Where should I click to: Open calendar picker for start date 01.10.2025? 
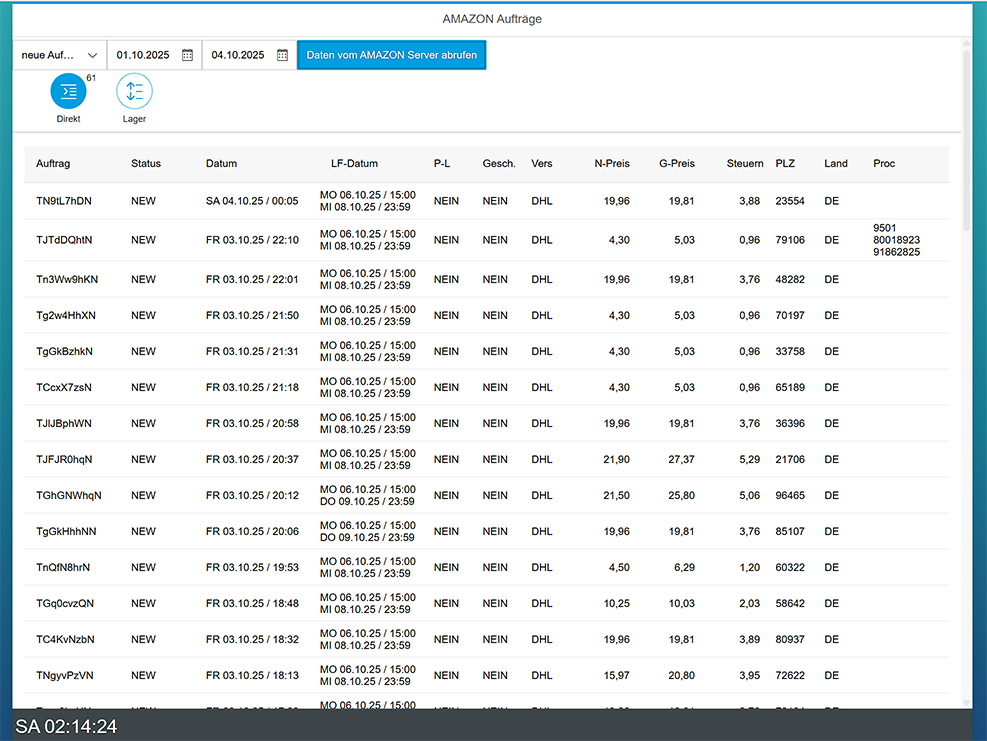click(x=187, y=55)
